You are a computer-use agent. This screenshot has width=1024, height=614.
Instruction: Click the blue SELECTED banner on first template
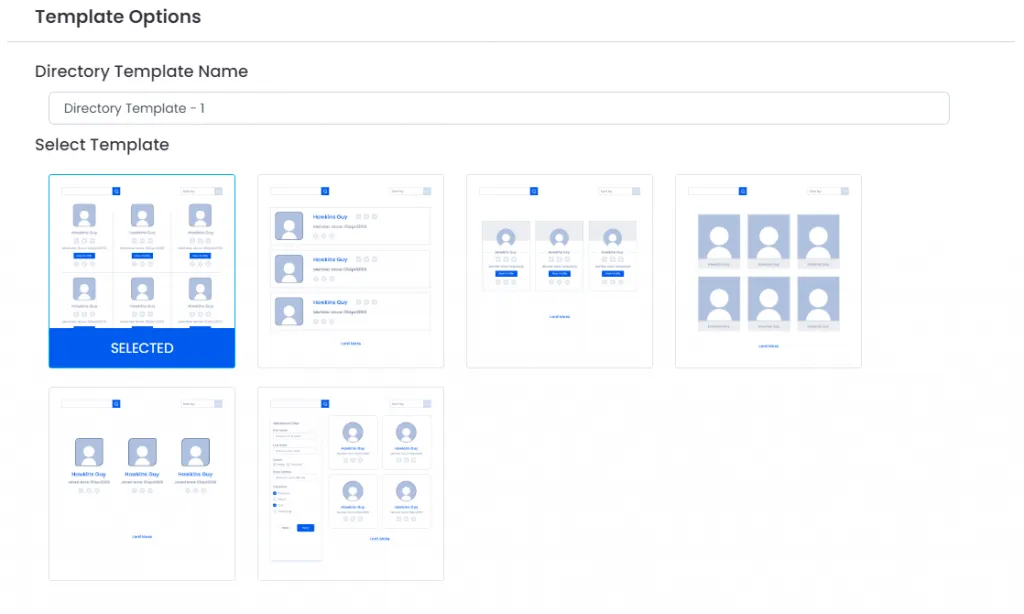click(x=142, y=348)
